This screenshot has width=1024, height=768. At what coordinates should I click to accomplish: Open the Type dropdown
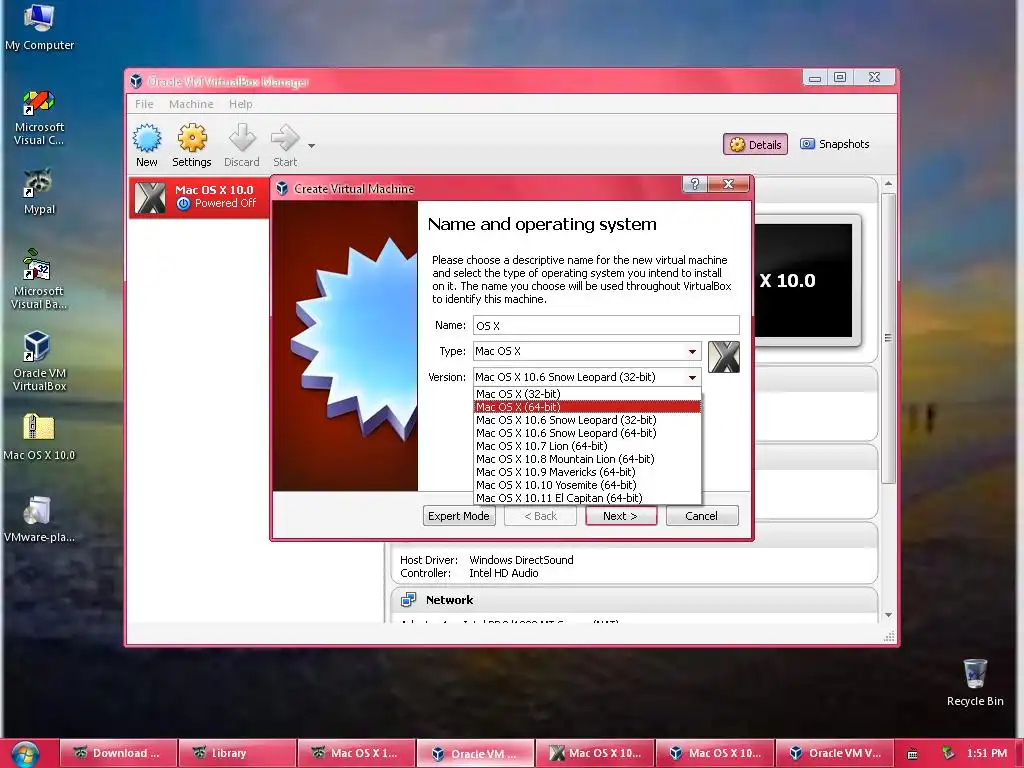(x=587, y=351)
